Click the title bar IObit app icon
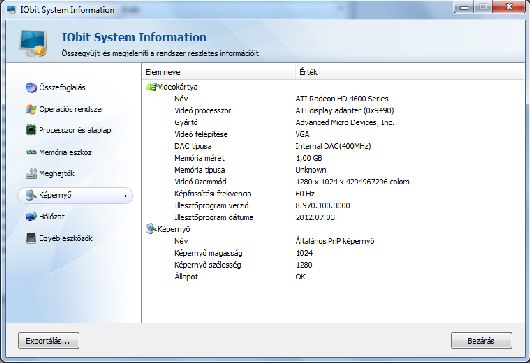 tap(11, 9)
